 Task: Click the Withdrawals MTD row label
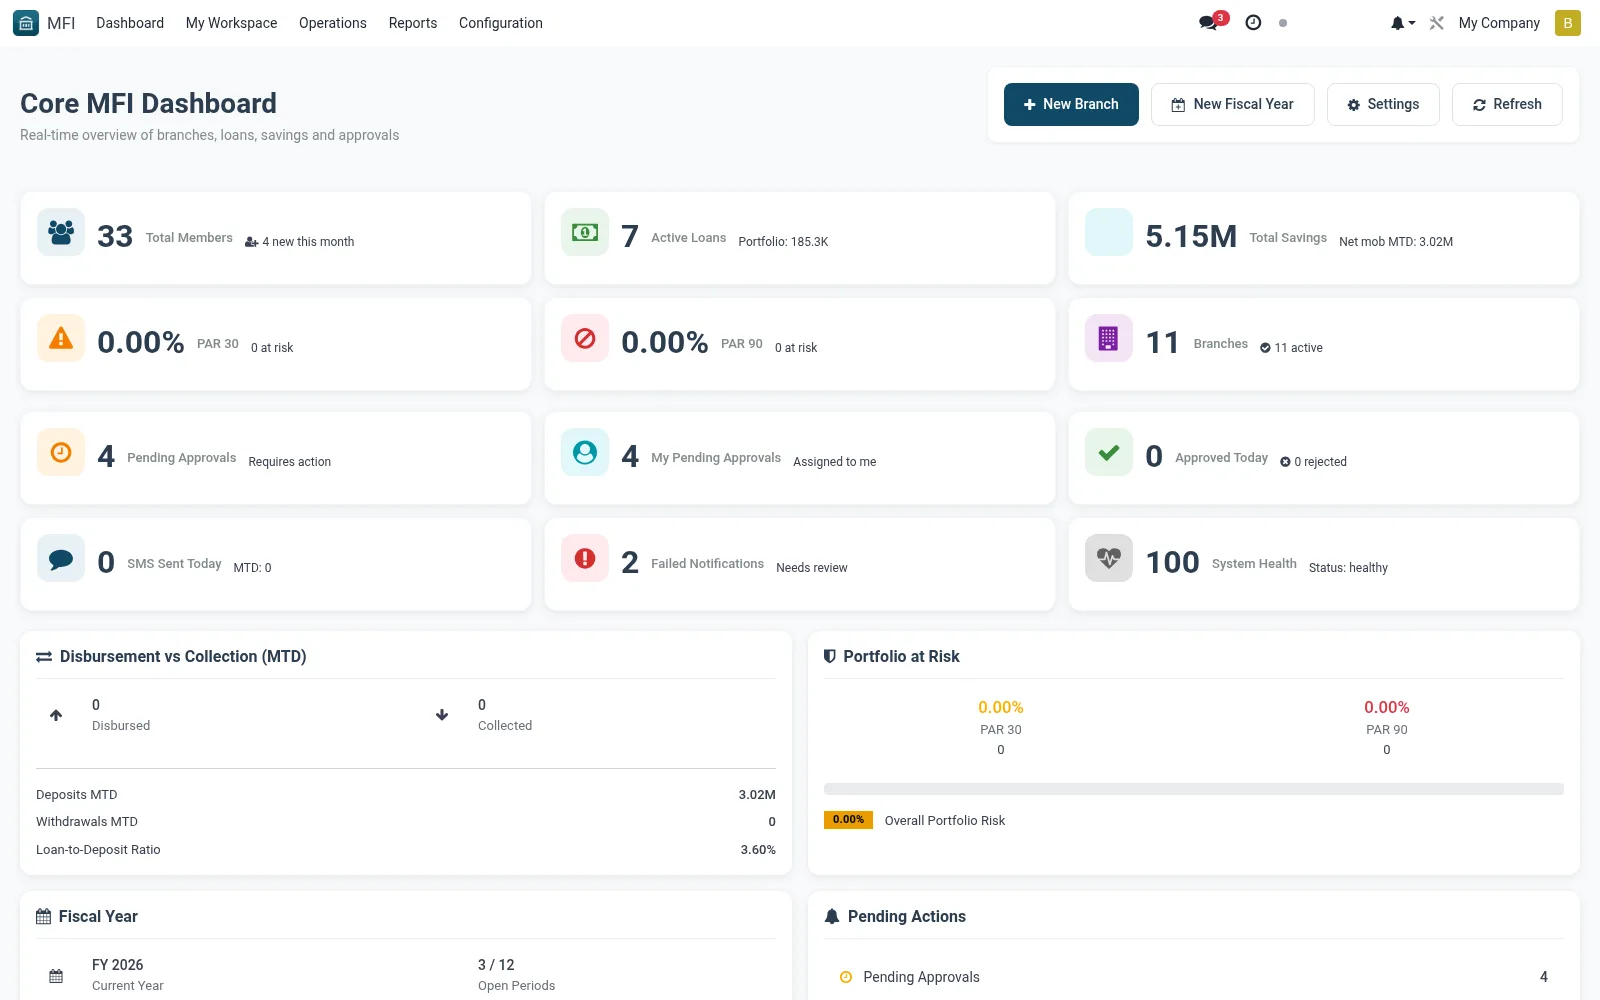click(87, 822)
